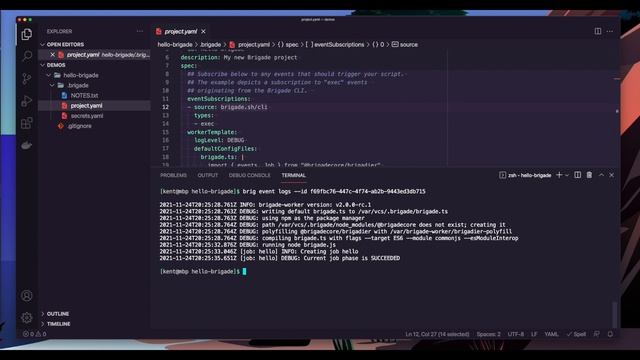The width and height of the screenshot is (640, 360).
Task: Open the feedback icon in status bar
Action: click(x=597, y=334)
